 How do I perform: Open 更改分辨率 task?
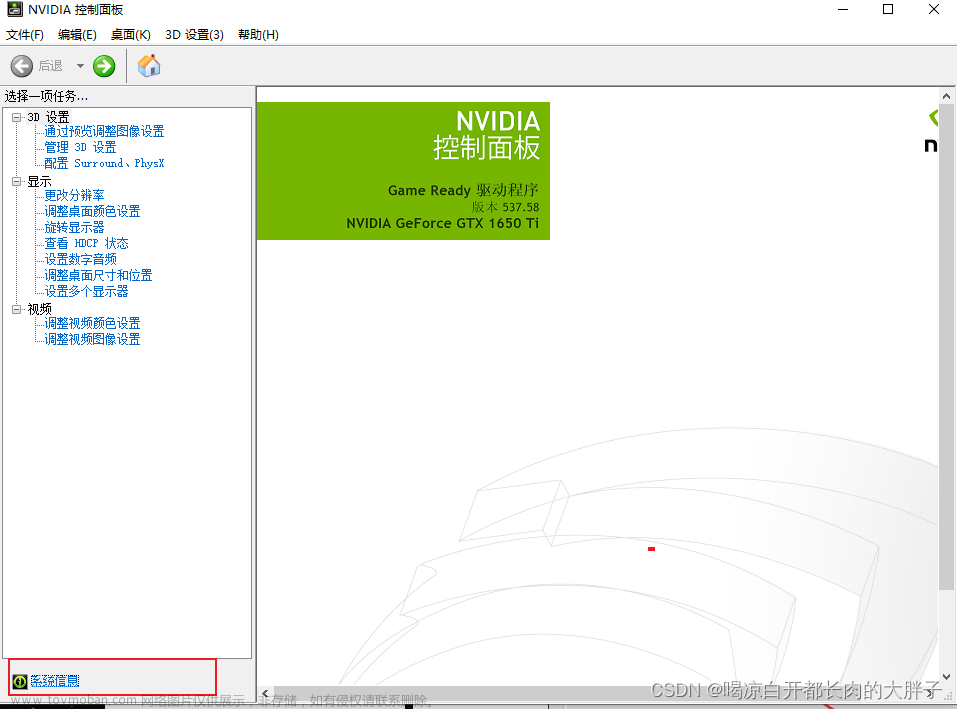[x=74, y=195]
